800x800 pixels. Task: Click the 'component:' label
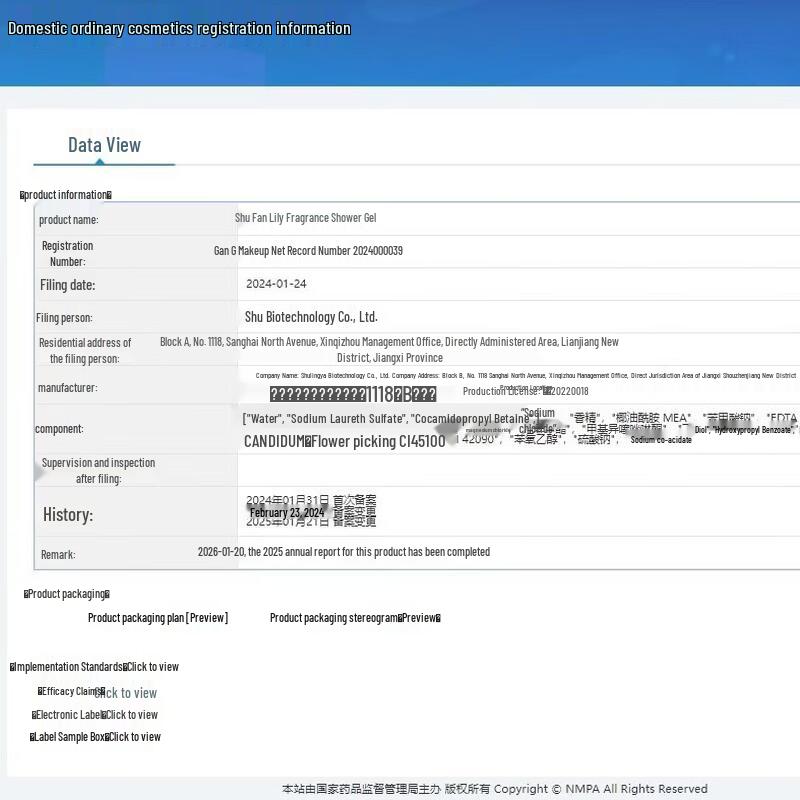(59, 429)
